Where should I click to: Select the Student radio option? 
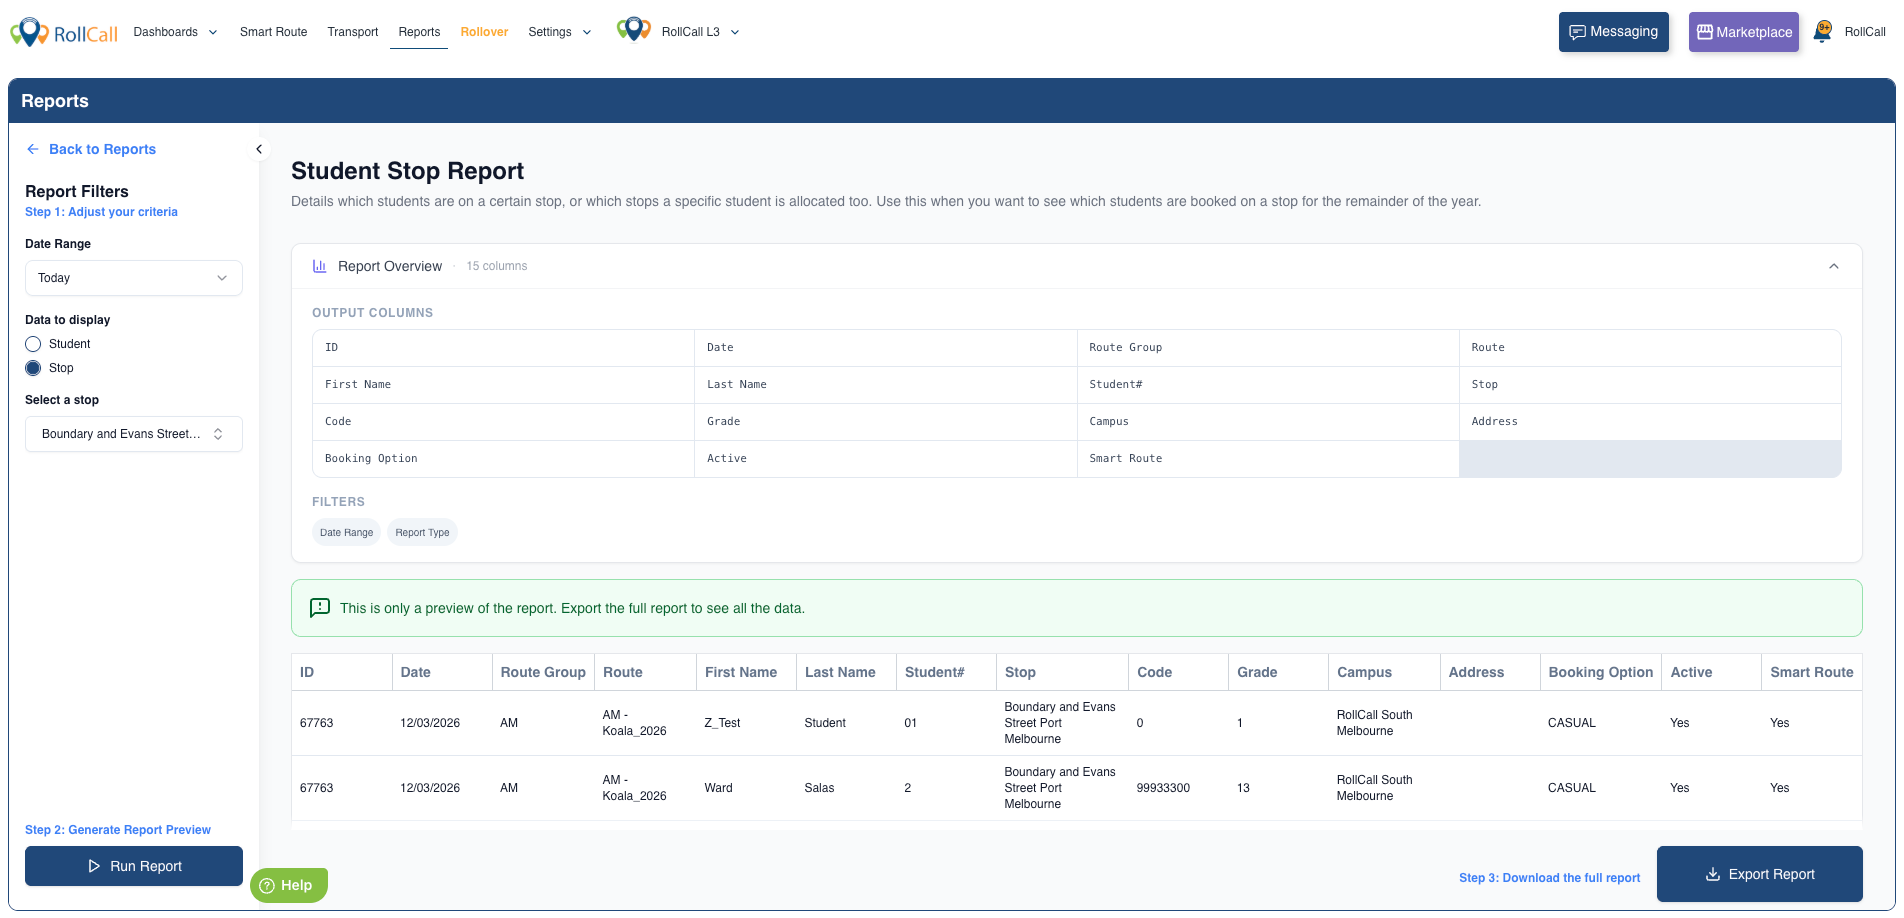point(33,344)
